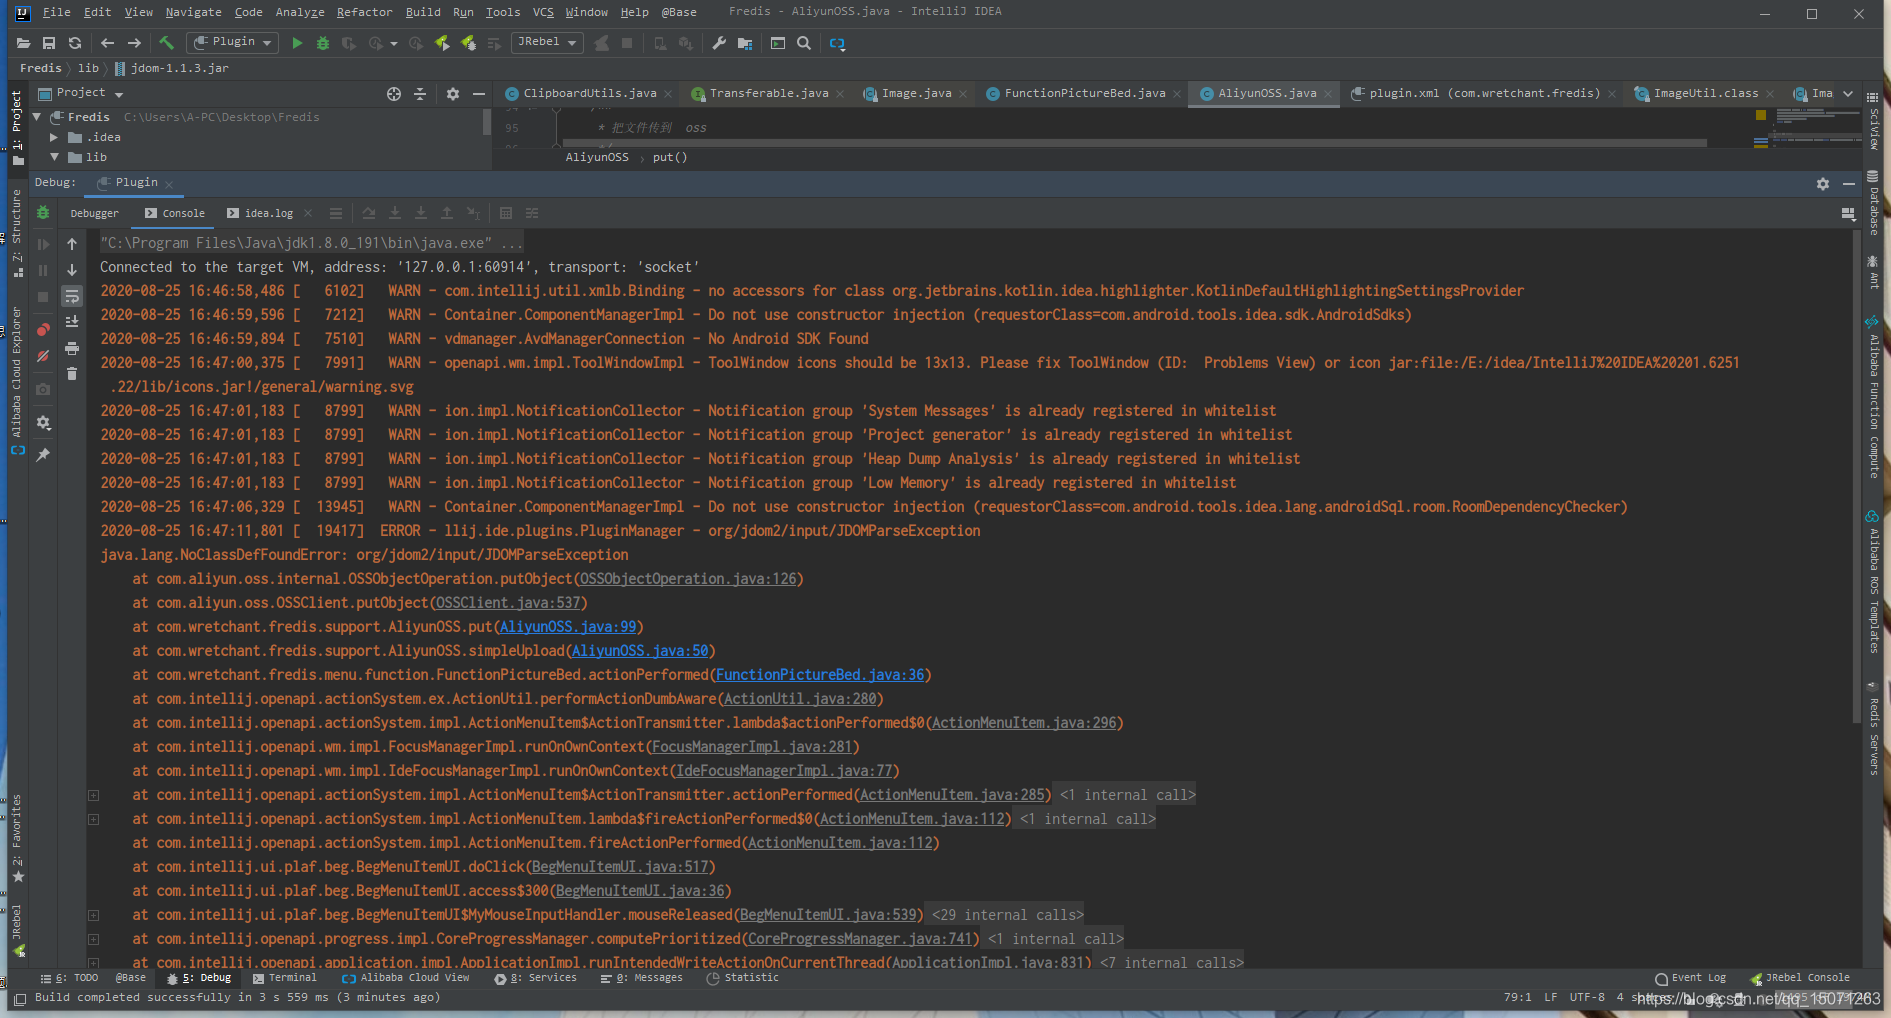Follow link AliyunOSS.java:99 in stack trace
The width and height of the screenshot is (1891, 1018).
(568, 627)
